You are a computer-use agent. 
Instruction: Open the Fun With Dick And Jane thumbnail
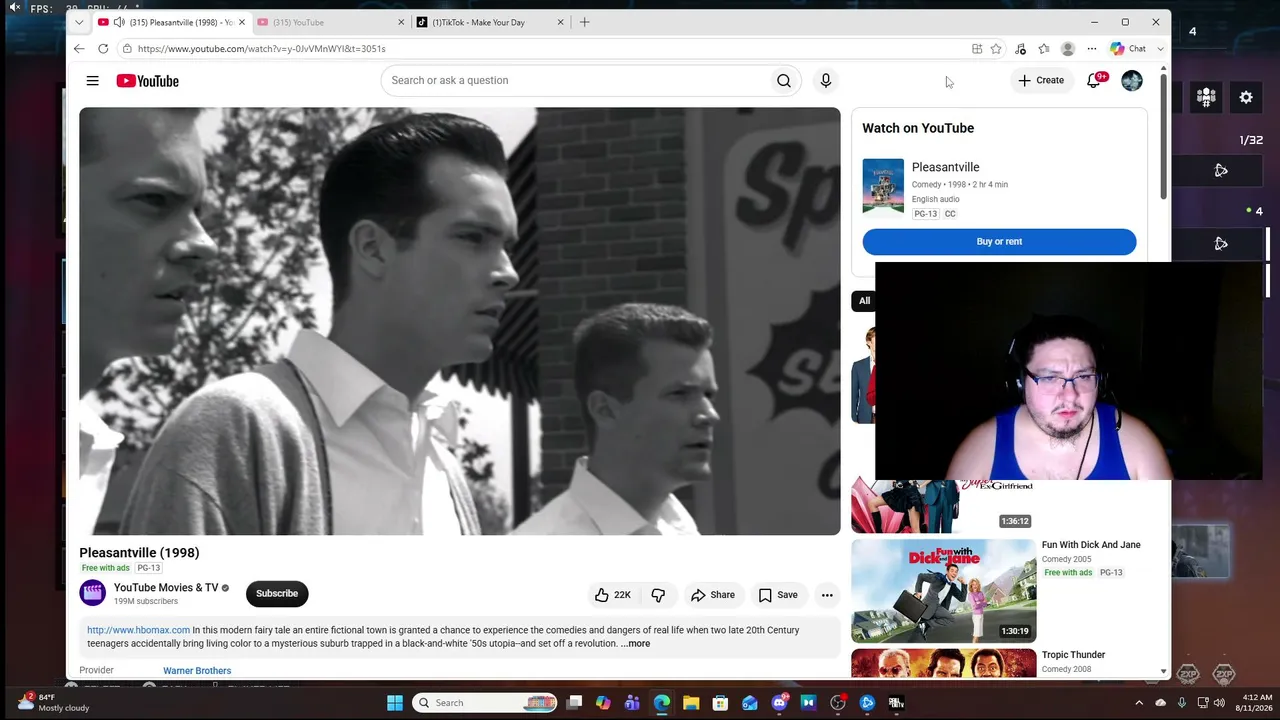point(944,591)
